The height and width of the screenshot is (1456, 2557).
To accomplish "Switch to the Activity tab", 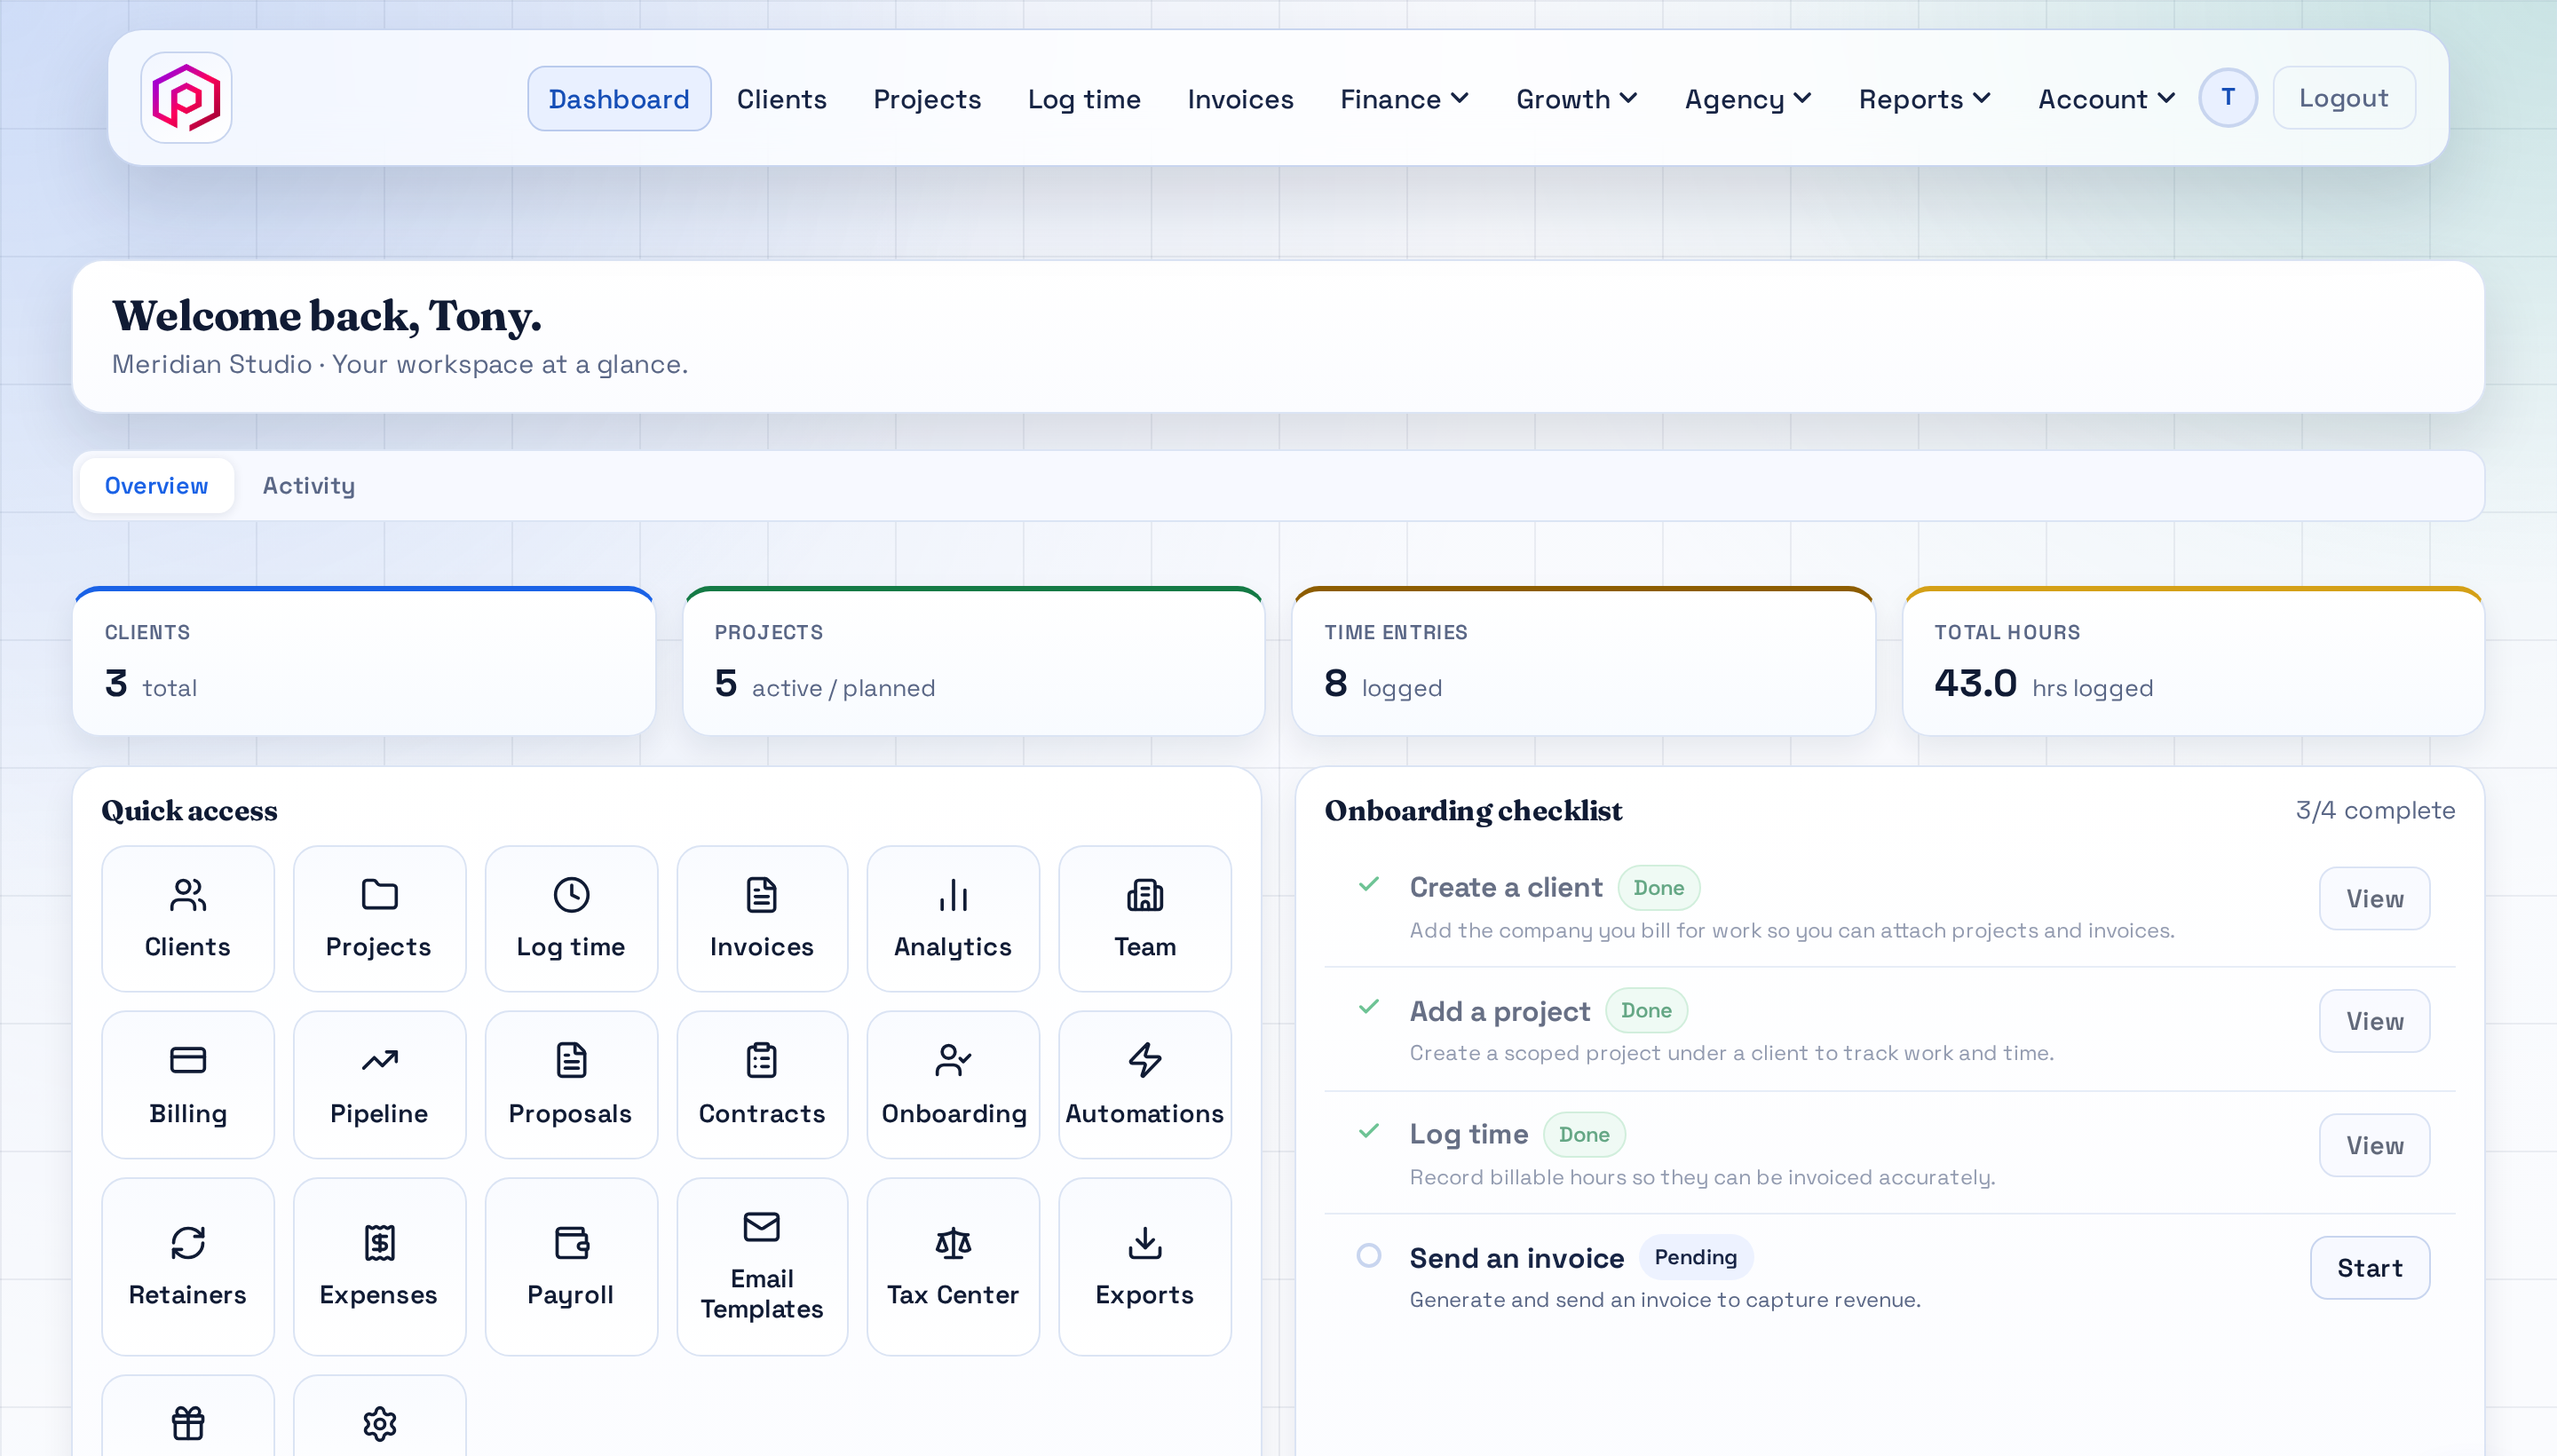I will point(308,486).
